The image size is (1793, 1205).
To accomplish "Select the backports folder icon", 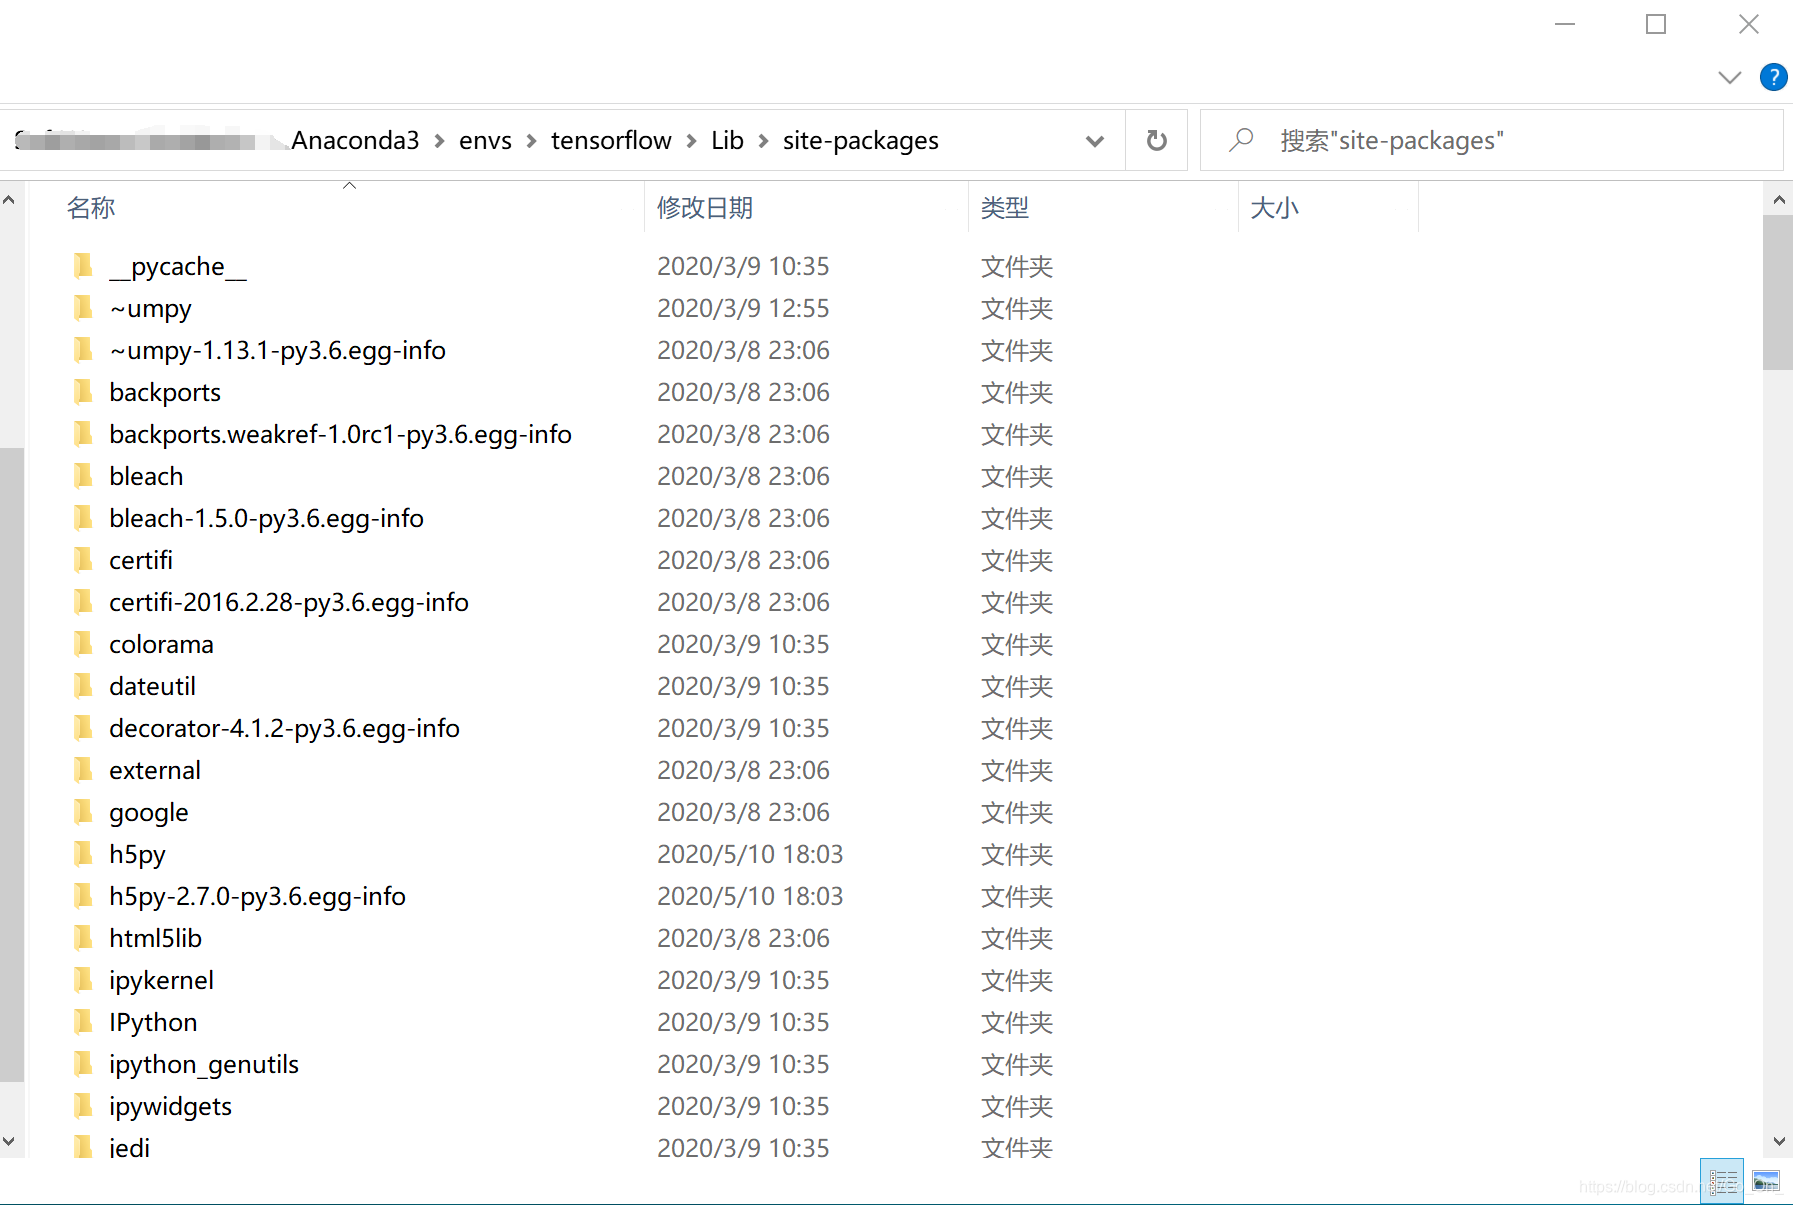I will pos(83,392).
